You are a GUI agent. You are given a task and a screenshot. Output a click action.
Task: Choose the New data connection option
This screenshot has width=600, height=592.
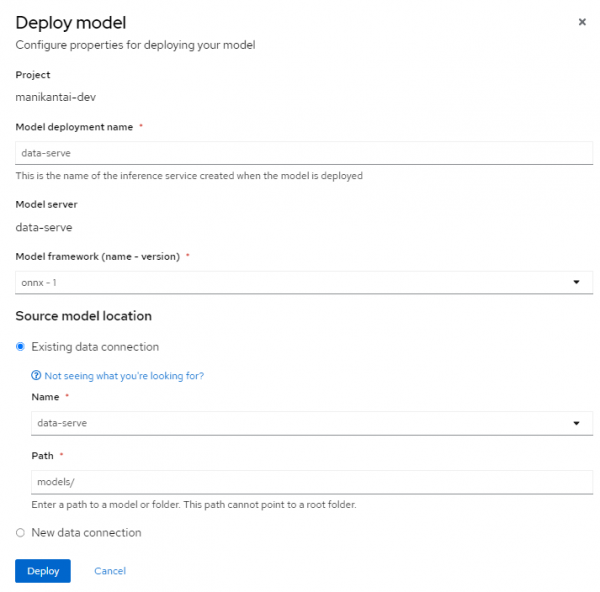coord(21,533)
